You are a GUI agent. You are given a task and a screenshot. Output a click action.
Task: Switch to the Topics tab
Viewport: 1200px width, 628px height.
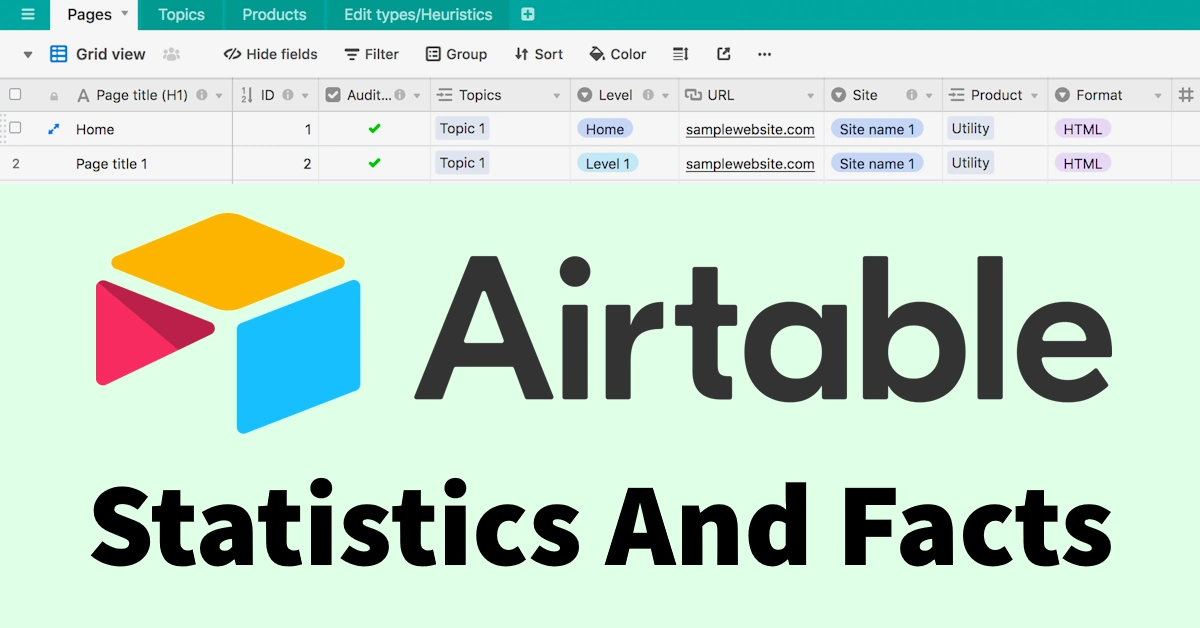click(181, 14)
